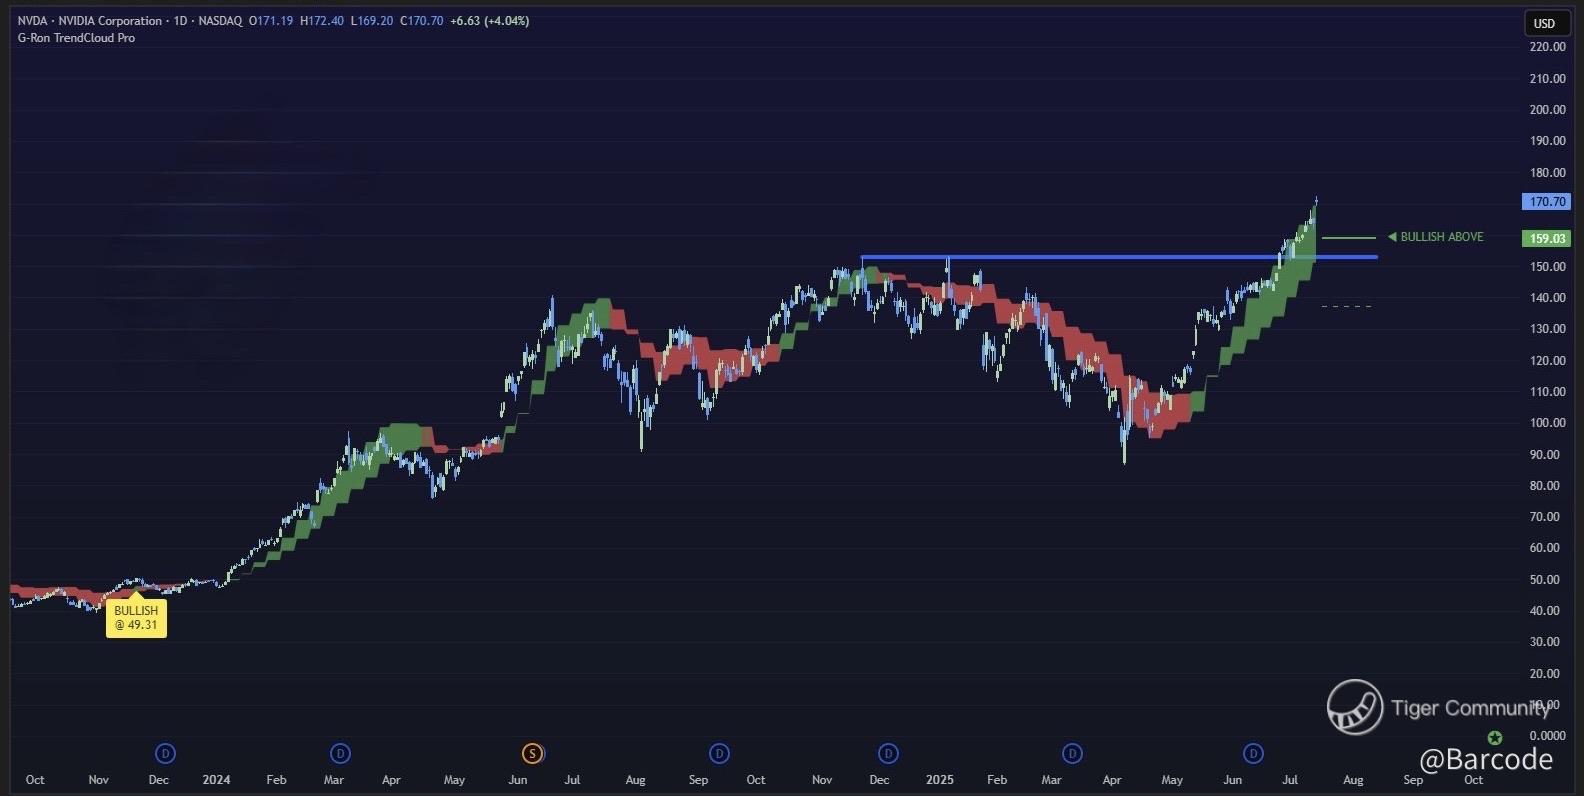Click the Nov 2023 label on time axis
The height and width of the screenshot is (796, 1584).
(x=98, y=780)
